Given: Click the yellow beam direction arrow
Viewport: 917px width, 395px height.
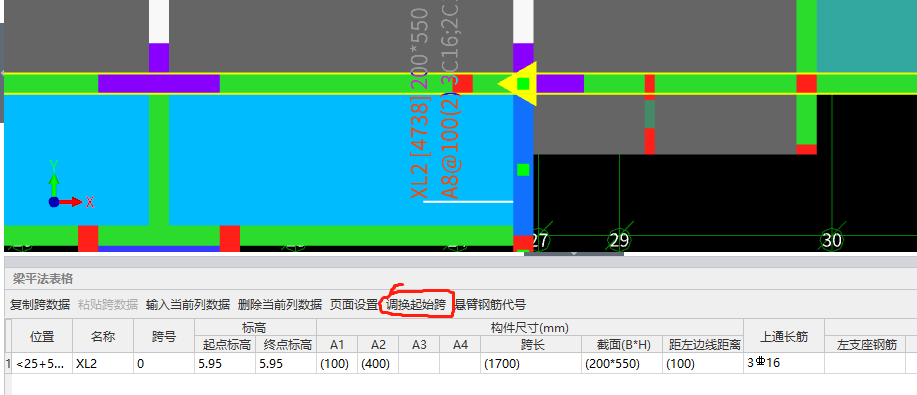Looking at the screenshot, I should coord(517,84).
